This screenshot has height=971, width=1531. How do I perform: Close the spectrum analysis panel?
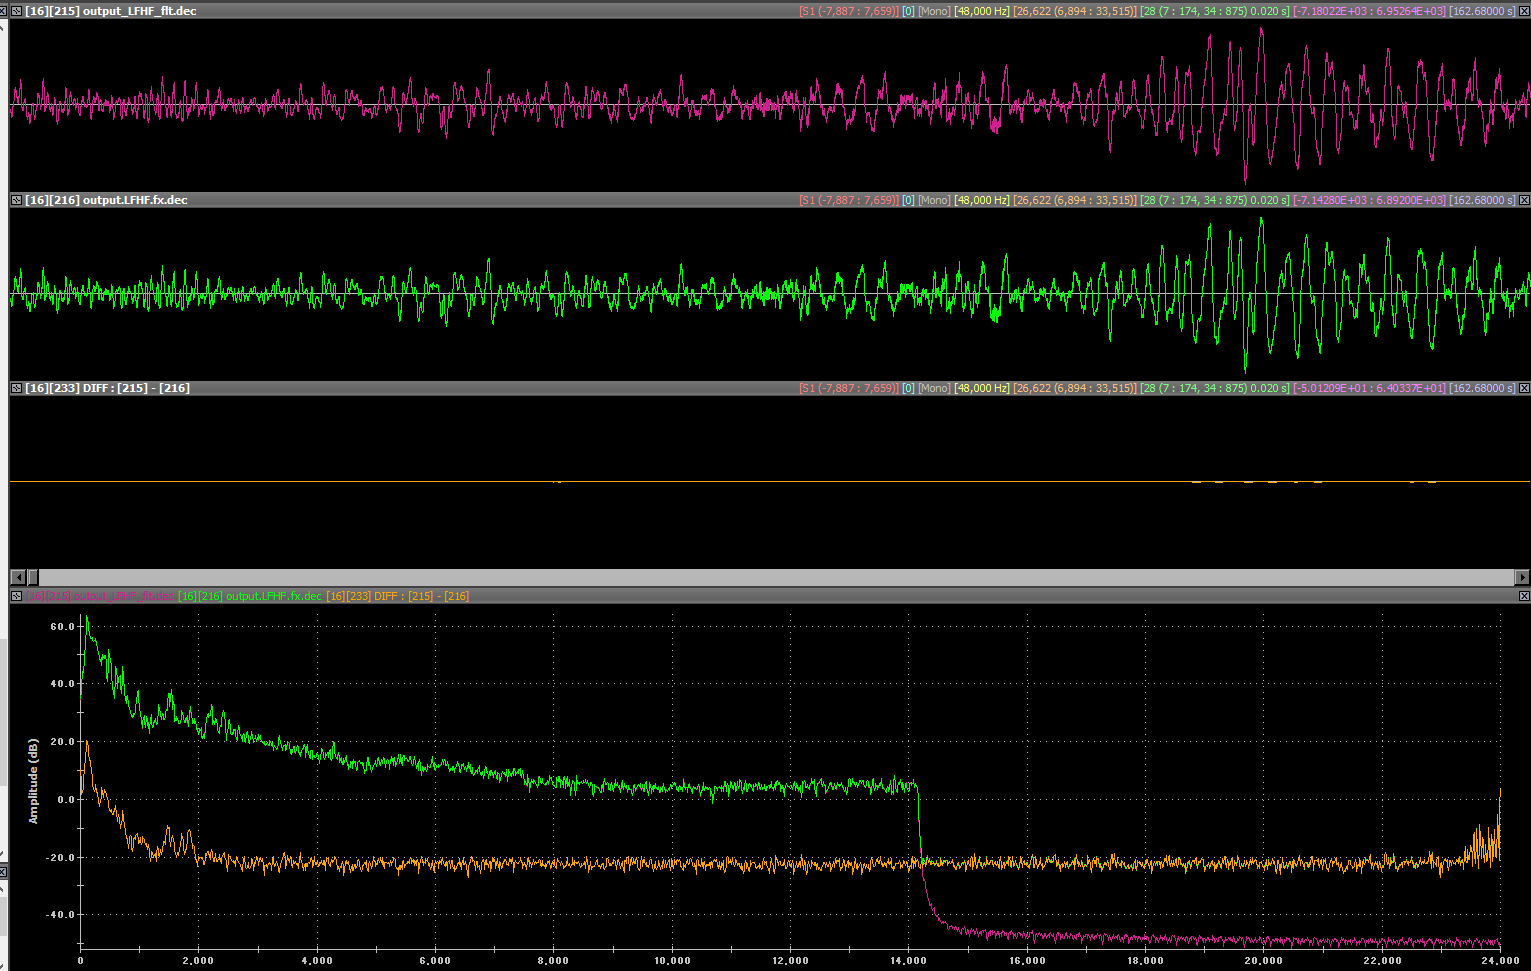point(1524,596)
